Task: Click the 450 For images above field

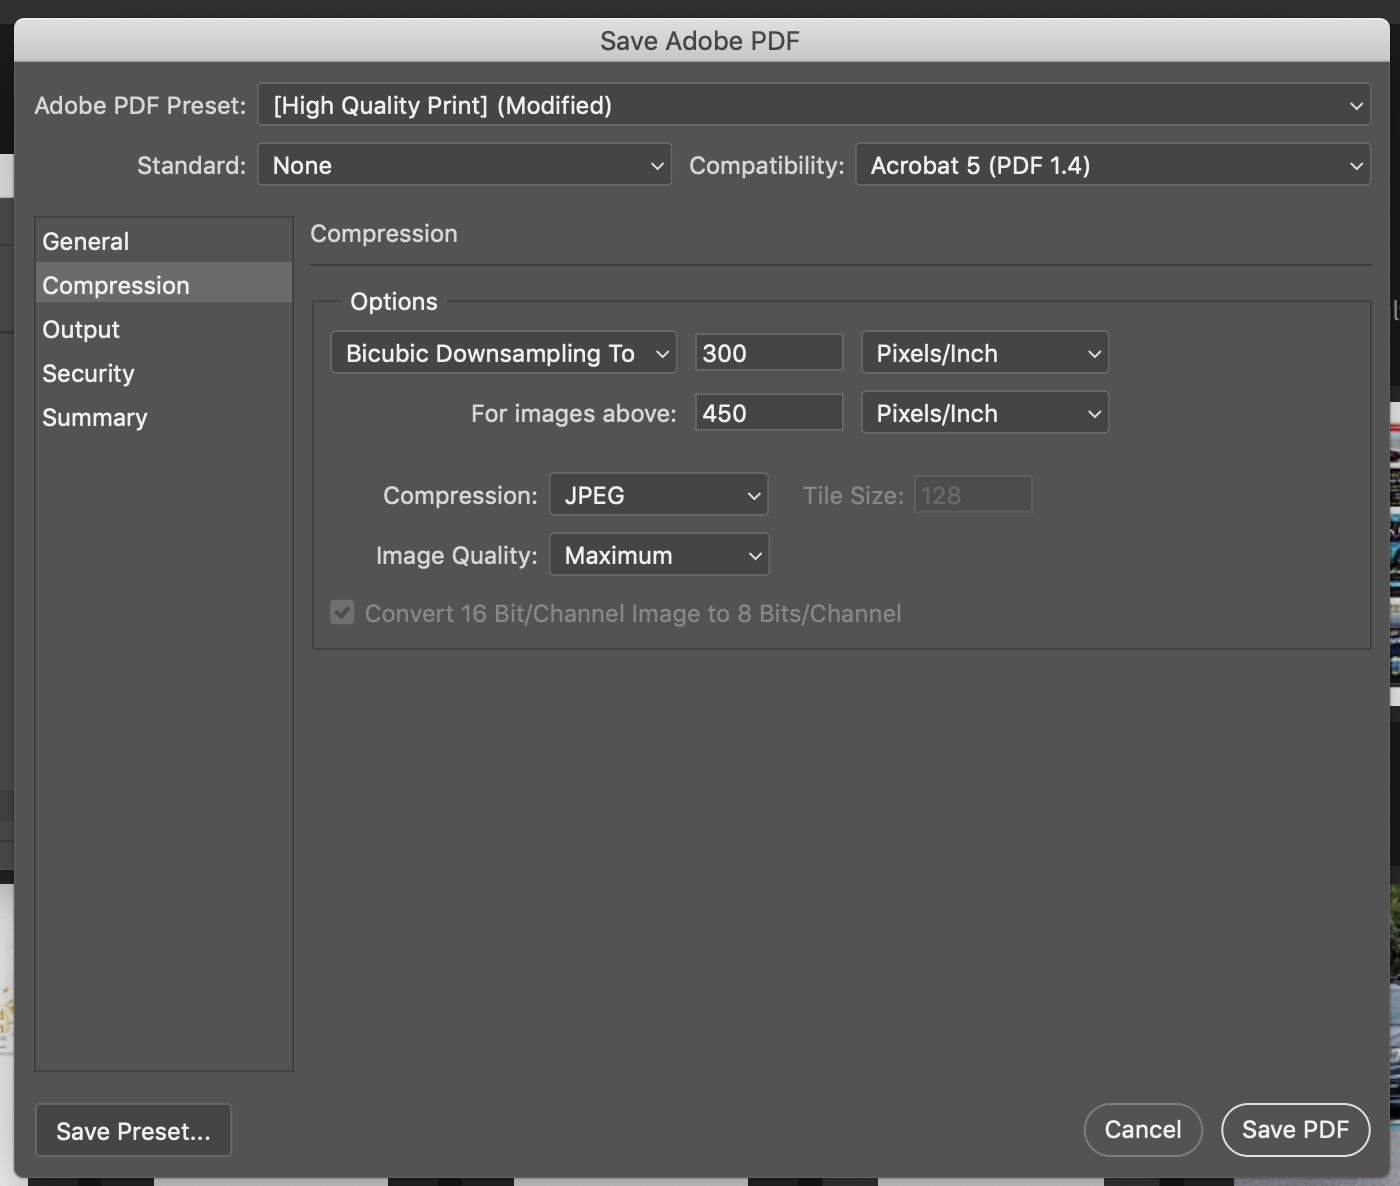Action: coord(768,412)
